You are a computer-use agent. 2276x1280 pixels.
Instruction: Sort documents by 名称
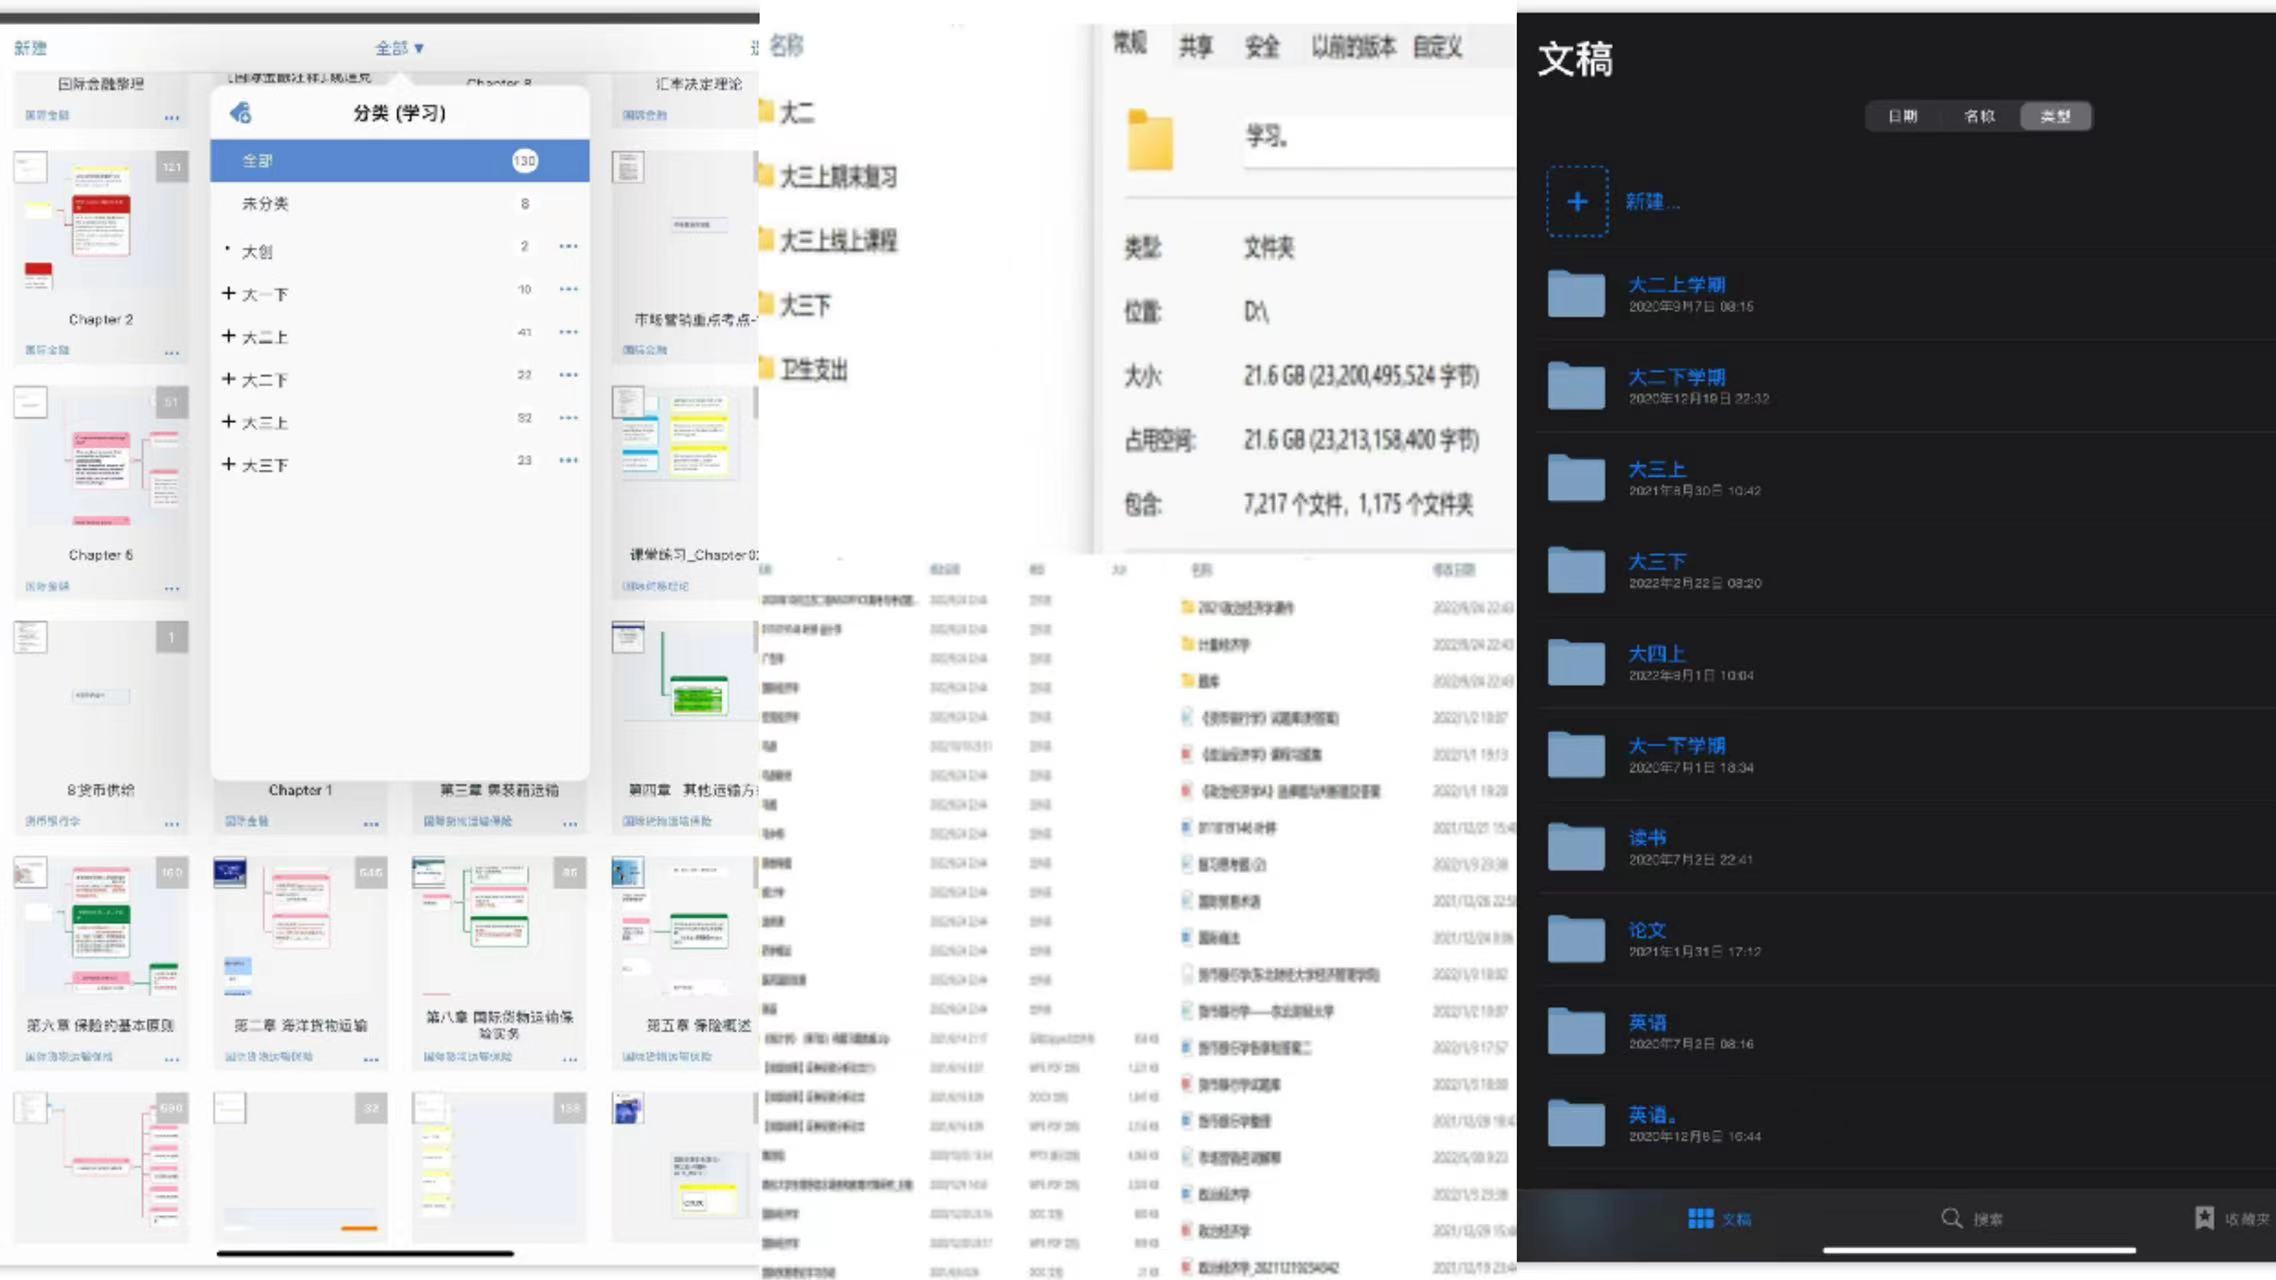[1979, 116]
